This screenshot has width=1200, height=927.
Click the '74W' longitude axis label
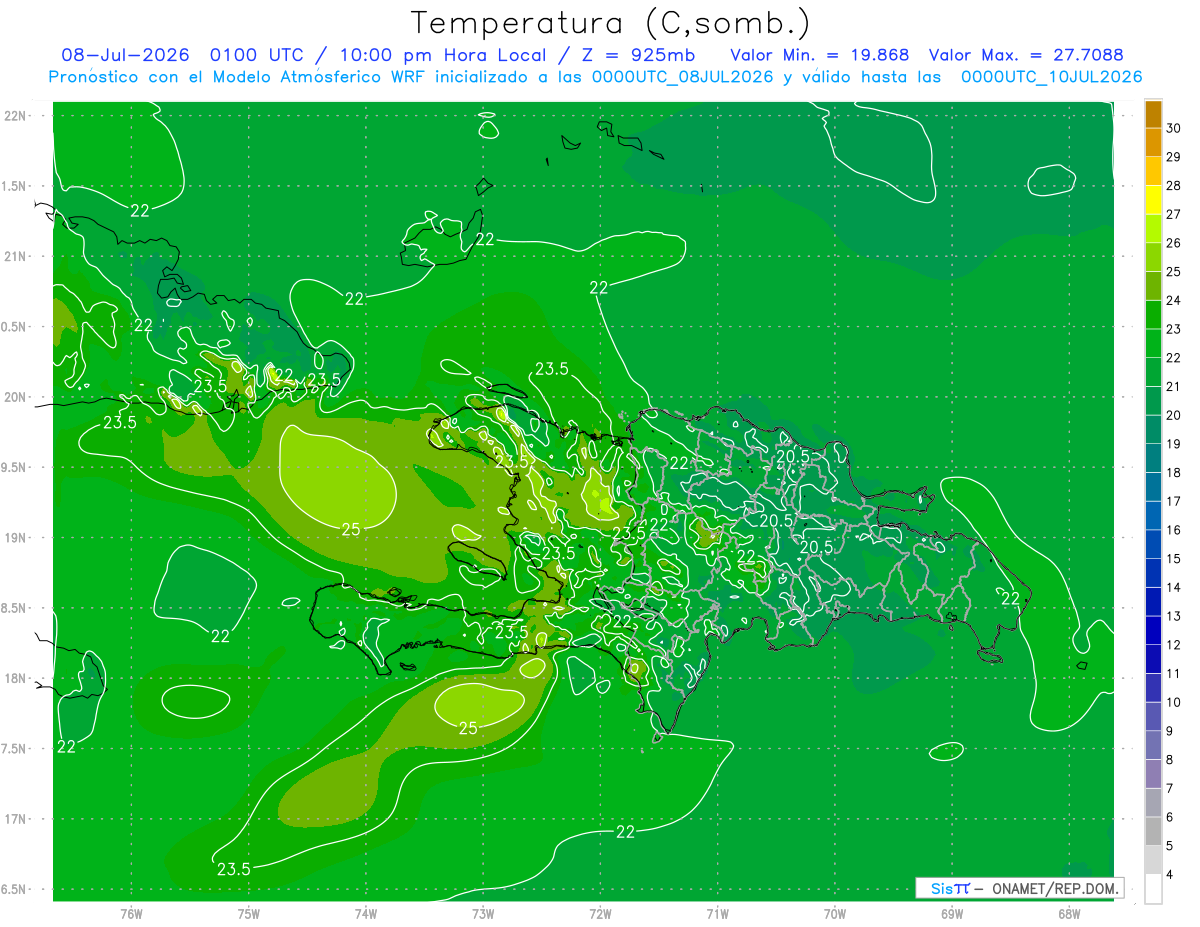pyautogui.click(x=366, y=913)
